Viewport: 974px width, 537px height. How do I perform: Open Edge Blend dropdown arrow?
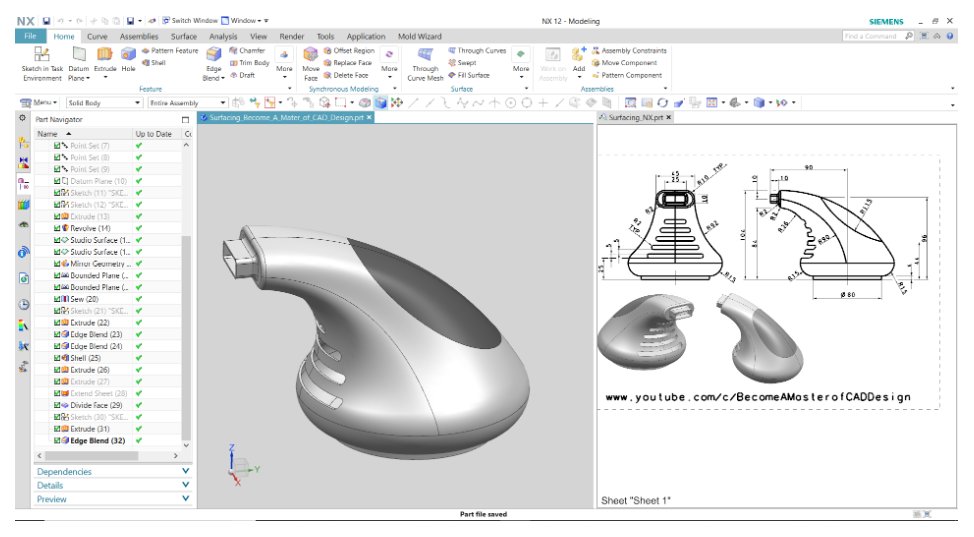(x=222, y=78)
